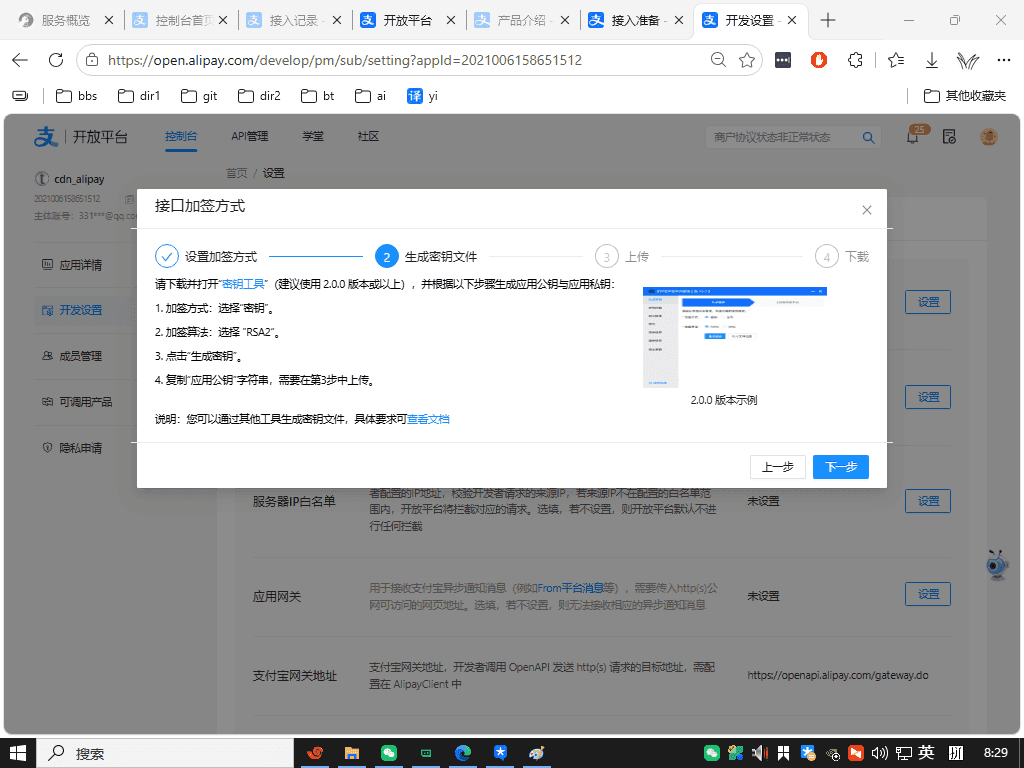Open the Windows Start menu
The width and height of the screenshot is (1024, 768).
pyautogui.click(x=18, y=753)
